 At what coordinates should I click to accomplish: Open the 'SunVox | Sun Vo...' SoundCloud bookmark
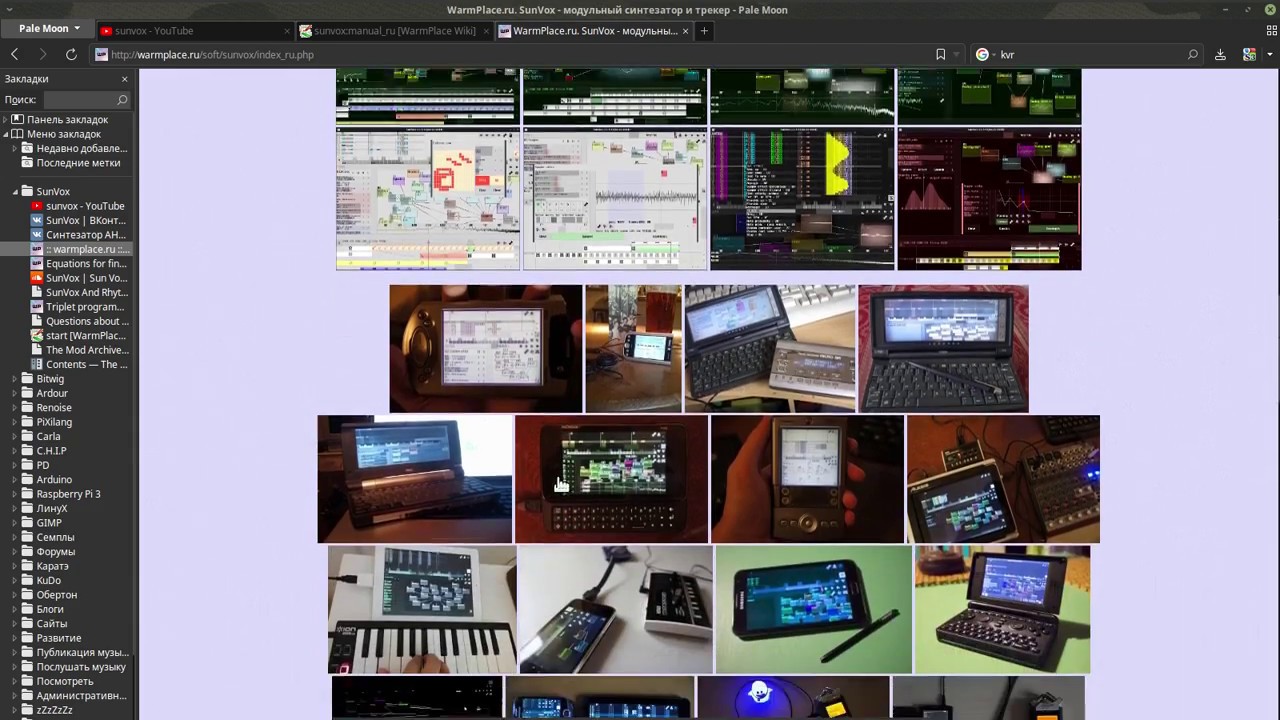point(78,278)
